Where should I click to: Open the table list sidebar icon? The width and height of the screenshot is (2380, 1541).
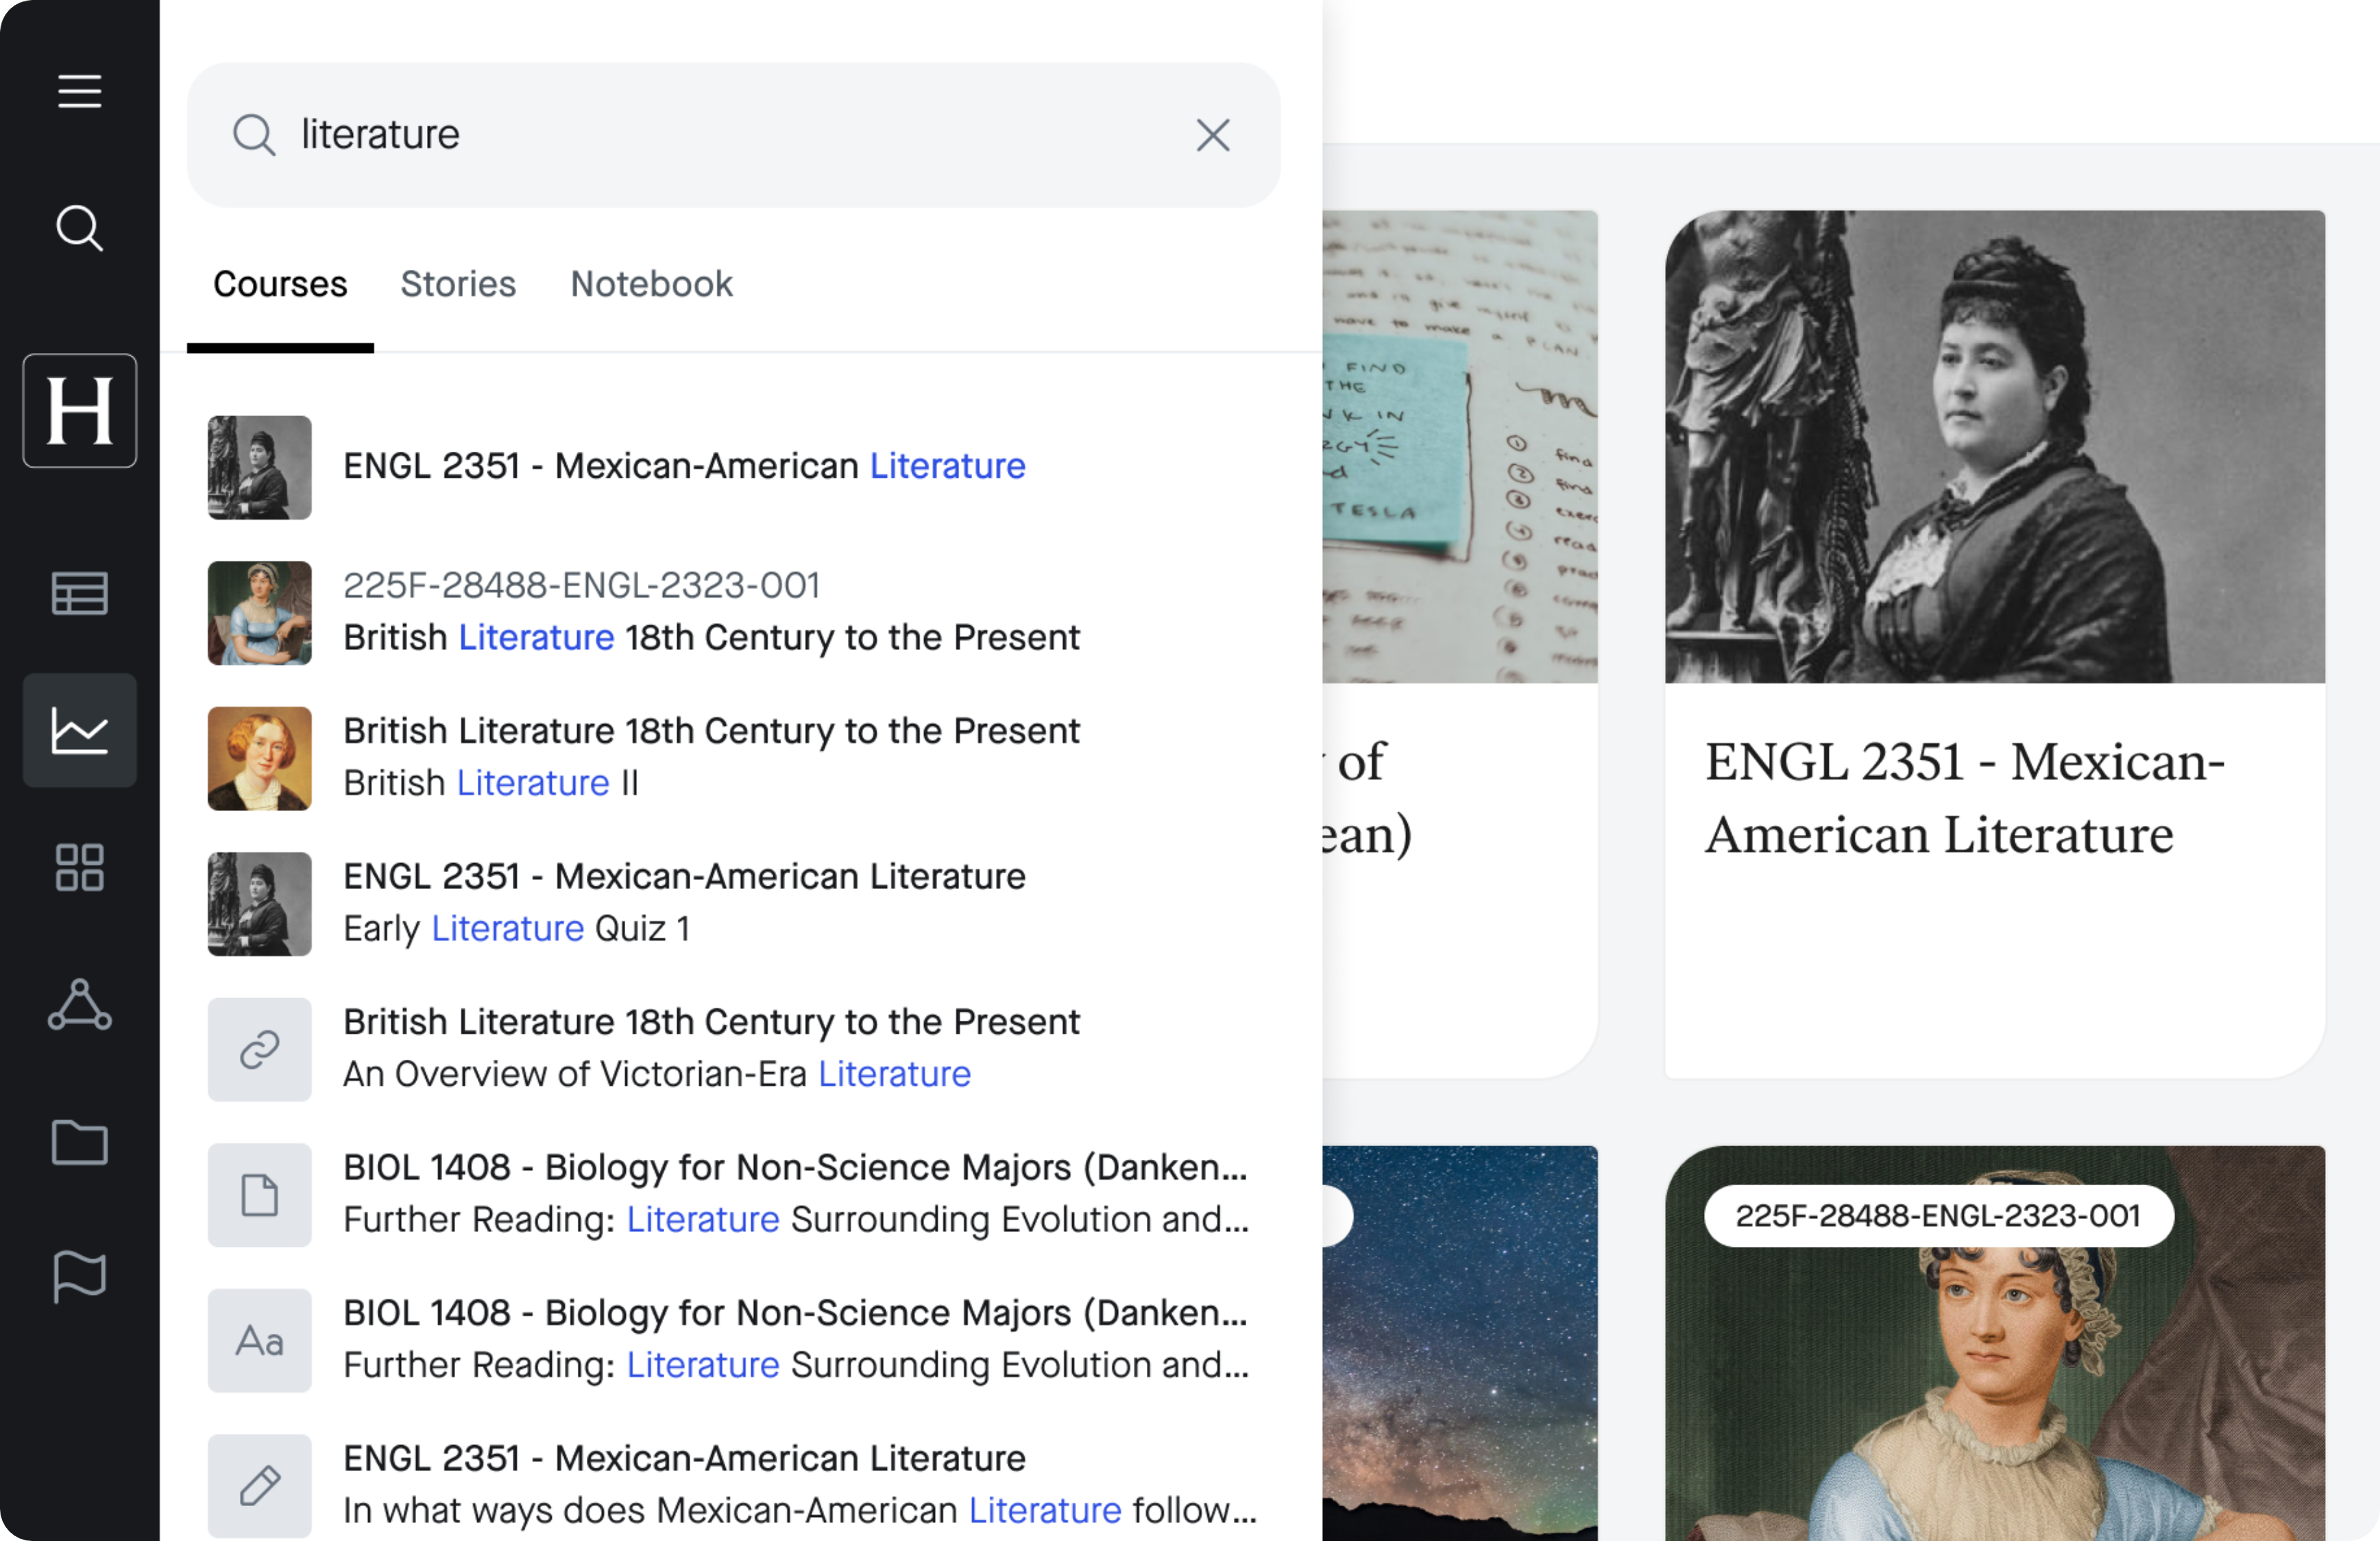[x=79, y=593]
